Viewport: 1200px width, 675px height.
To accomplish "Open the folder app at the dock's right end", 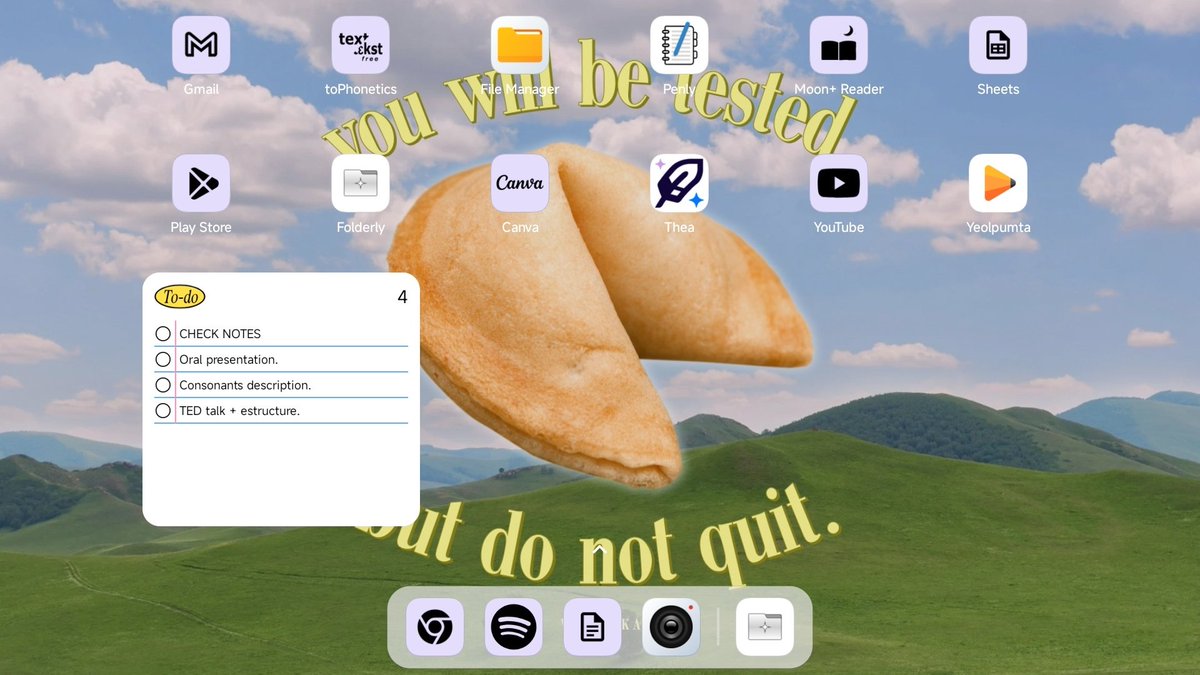I will click(765, 627).
